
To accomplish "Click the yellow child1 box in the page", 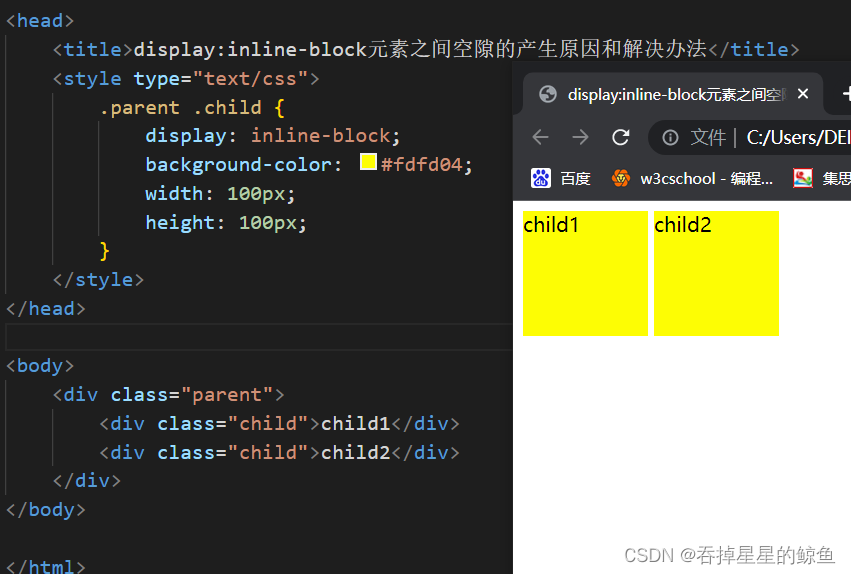I will [x=585, y=273].
